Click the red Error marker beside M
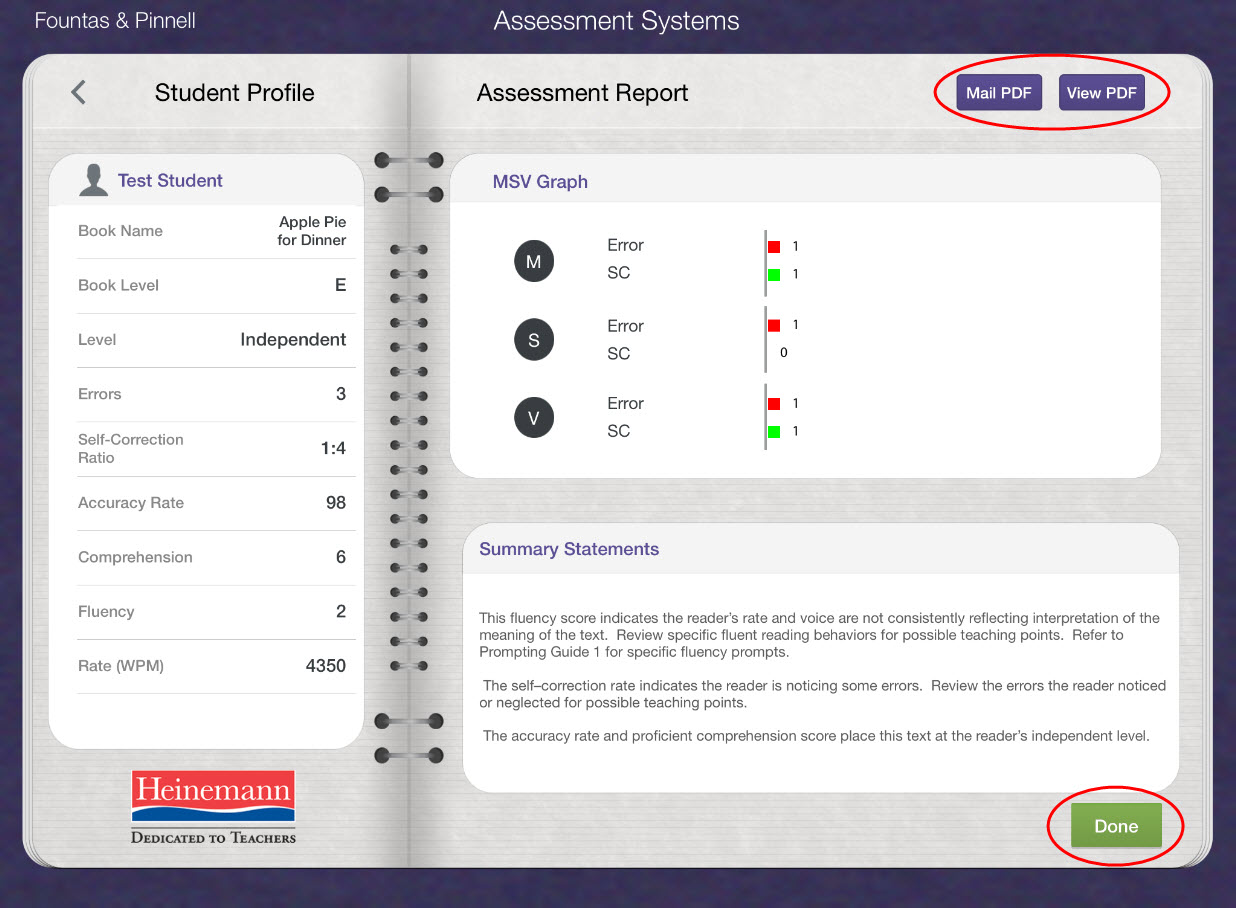The image size is (1236, 908). coord(772,245)
